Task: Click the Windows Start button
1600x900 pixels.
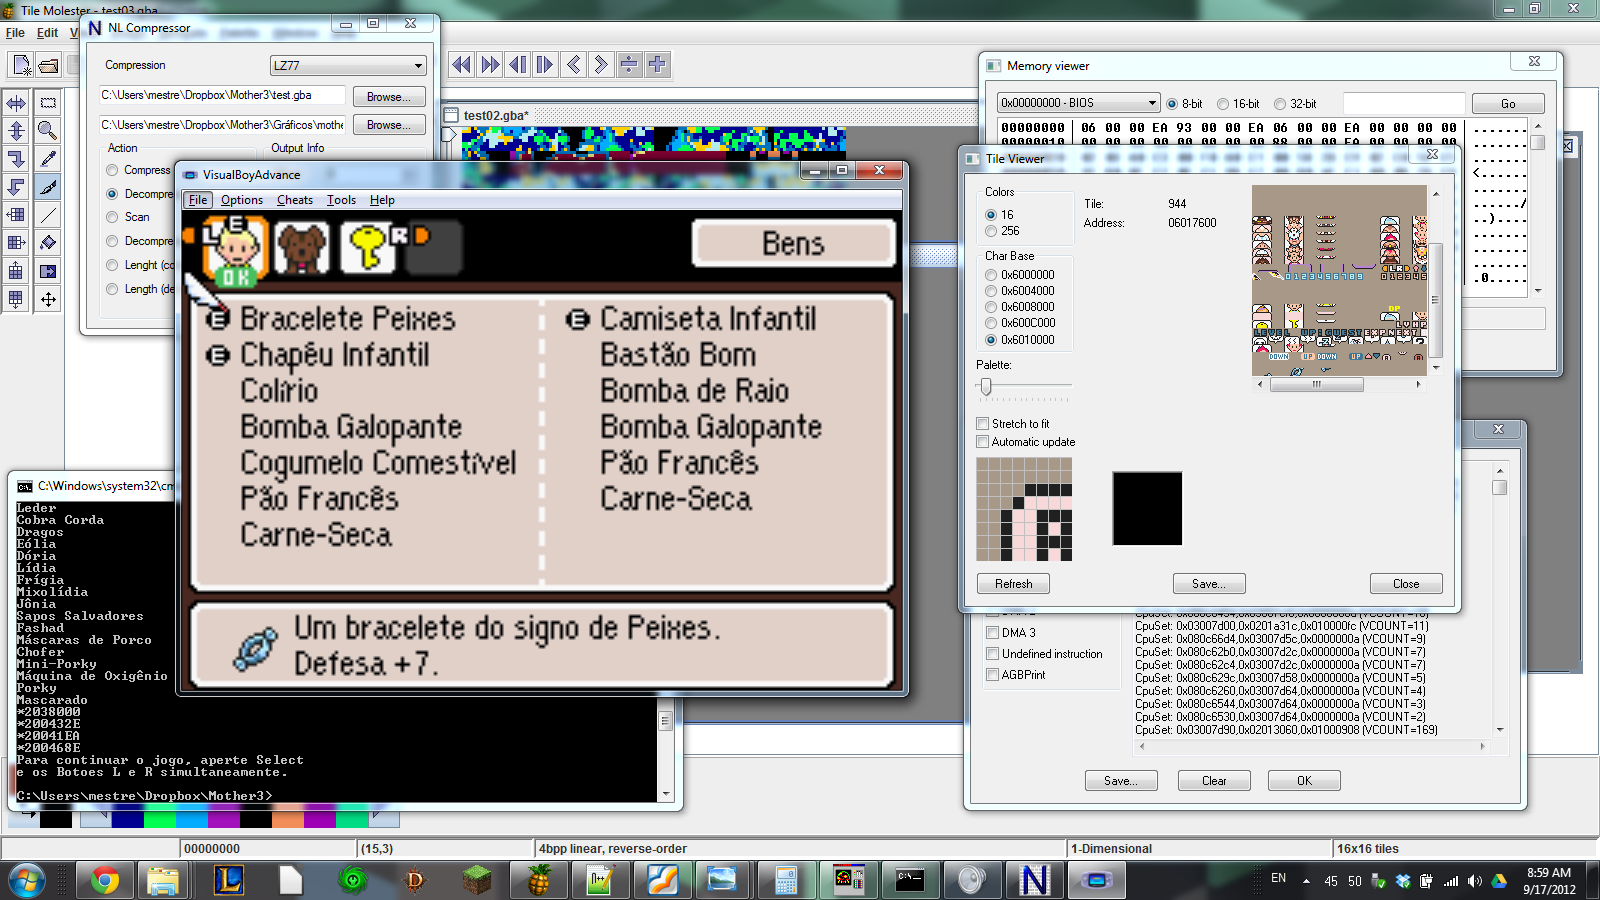Action: (x=27, y=880)
